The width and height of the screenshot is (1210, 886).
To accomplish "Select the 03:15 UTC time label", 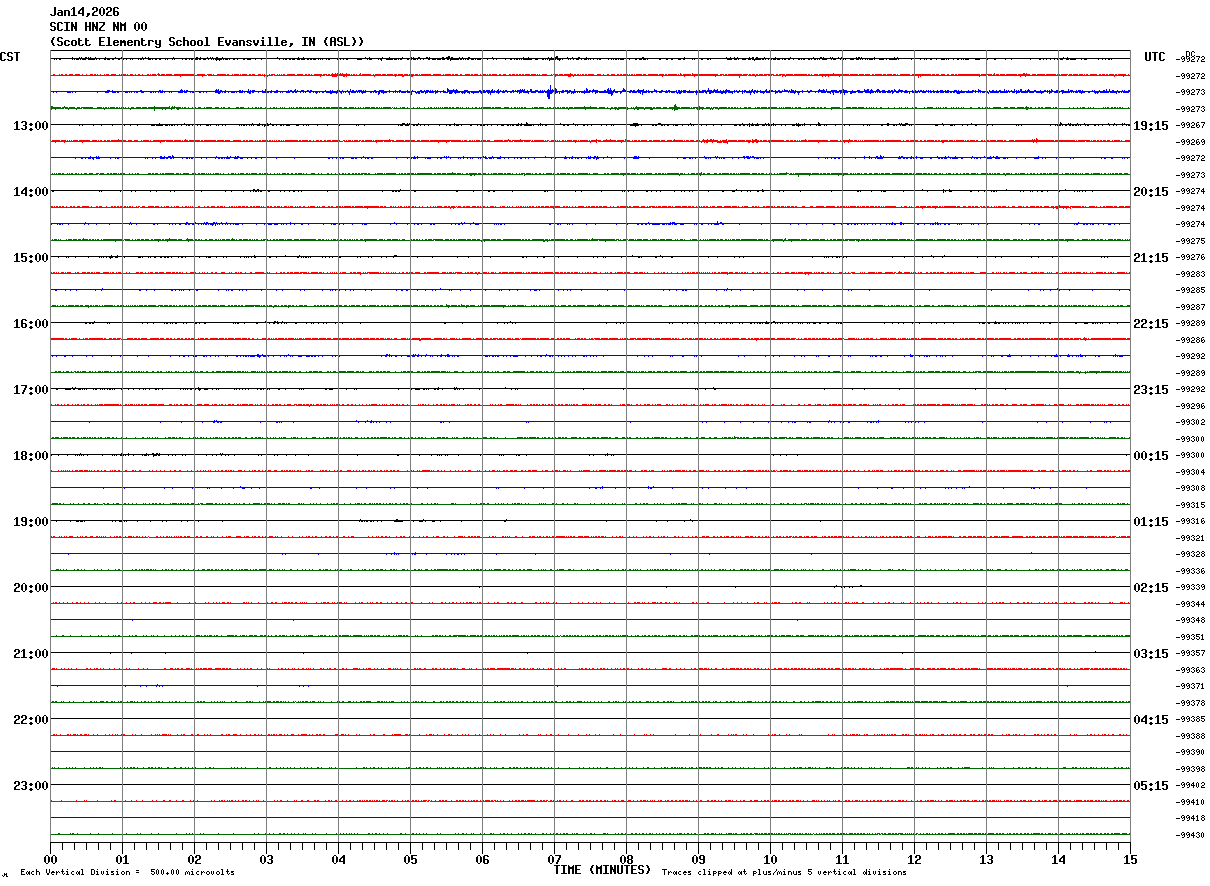I will tap(1150, 654).
